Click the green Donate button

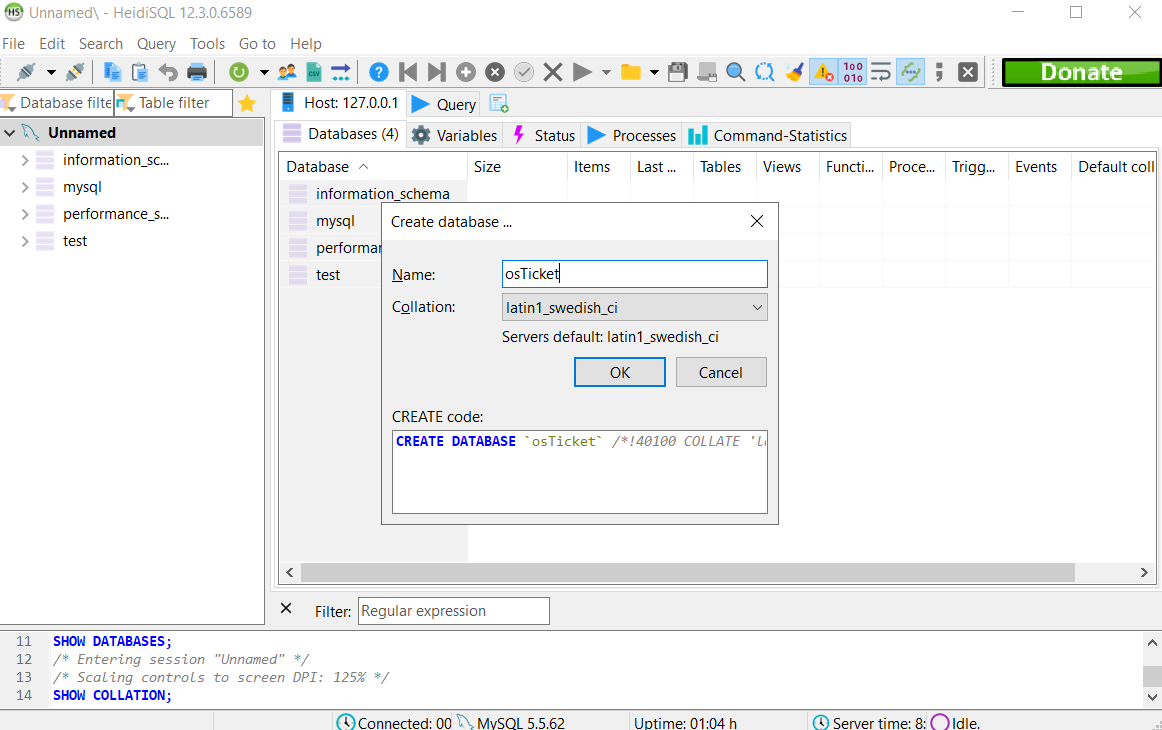click(x=1081, y=72)
